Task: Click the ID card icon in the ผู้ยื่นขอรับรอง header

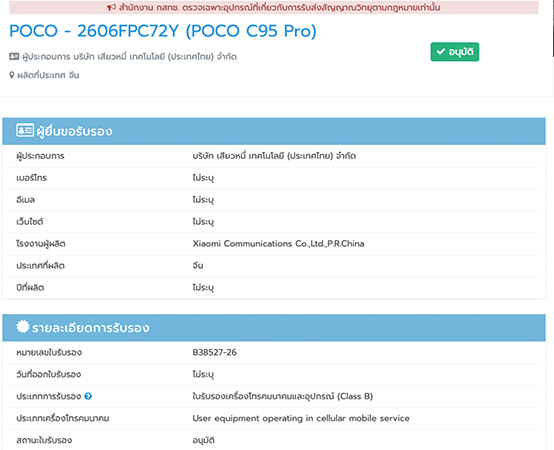Action: (25, 130)
